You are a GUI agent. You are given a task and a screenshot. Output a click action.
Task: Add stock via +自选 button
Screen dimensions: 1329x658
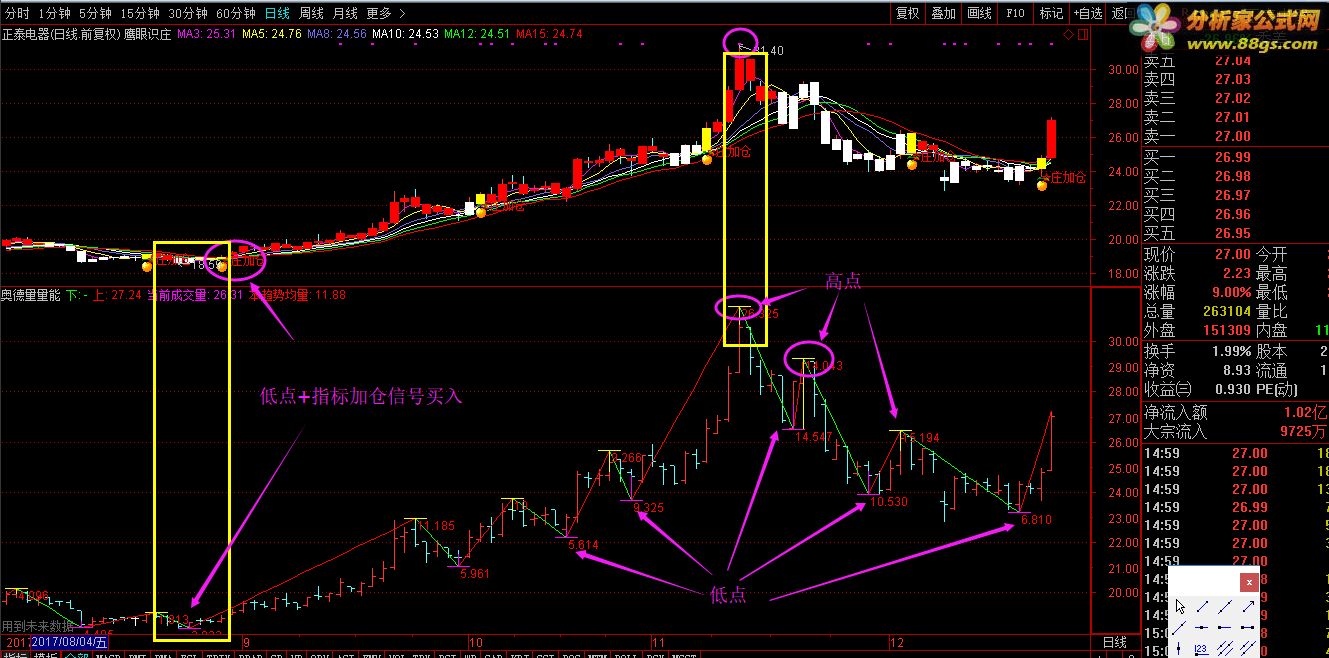click(1087, 13)
